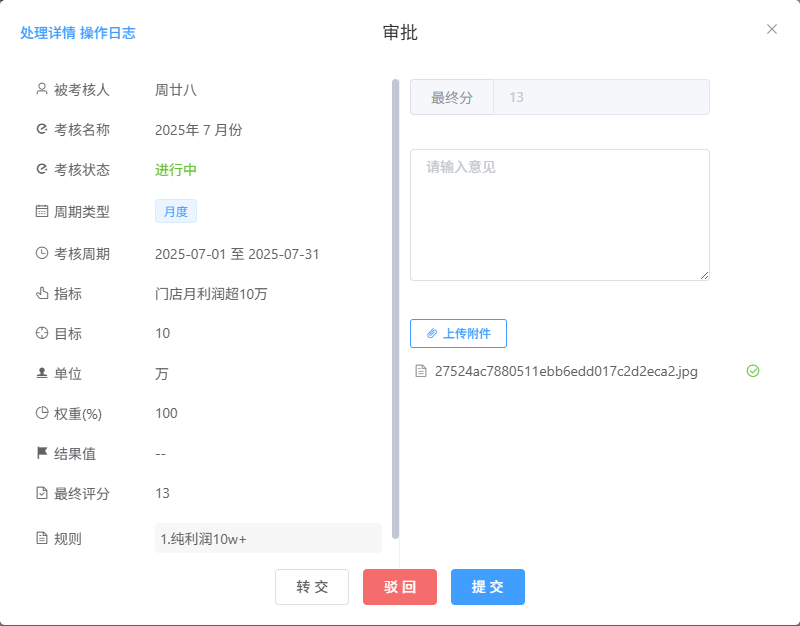Click the green success checkmark for uploaded file
The image size is (800, 626).
coord(753,371)
